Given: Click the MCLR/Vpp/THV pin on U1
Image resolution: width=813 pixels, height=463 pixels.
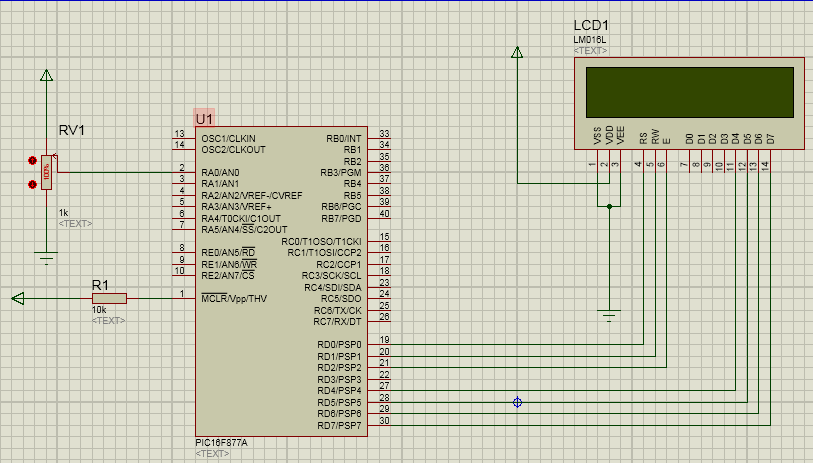Looking at the screenshot, I should click(x=234, y=298).
